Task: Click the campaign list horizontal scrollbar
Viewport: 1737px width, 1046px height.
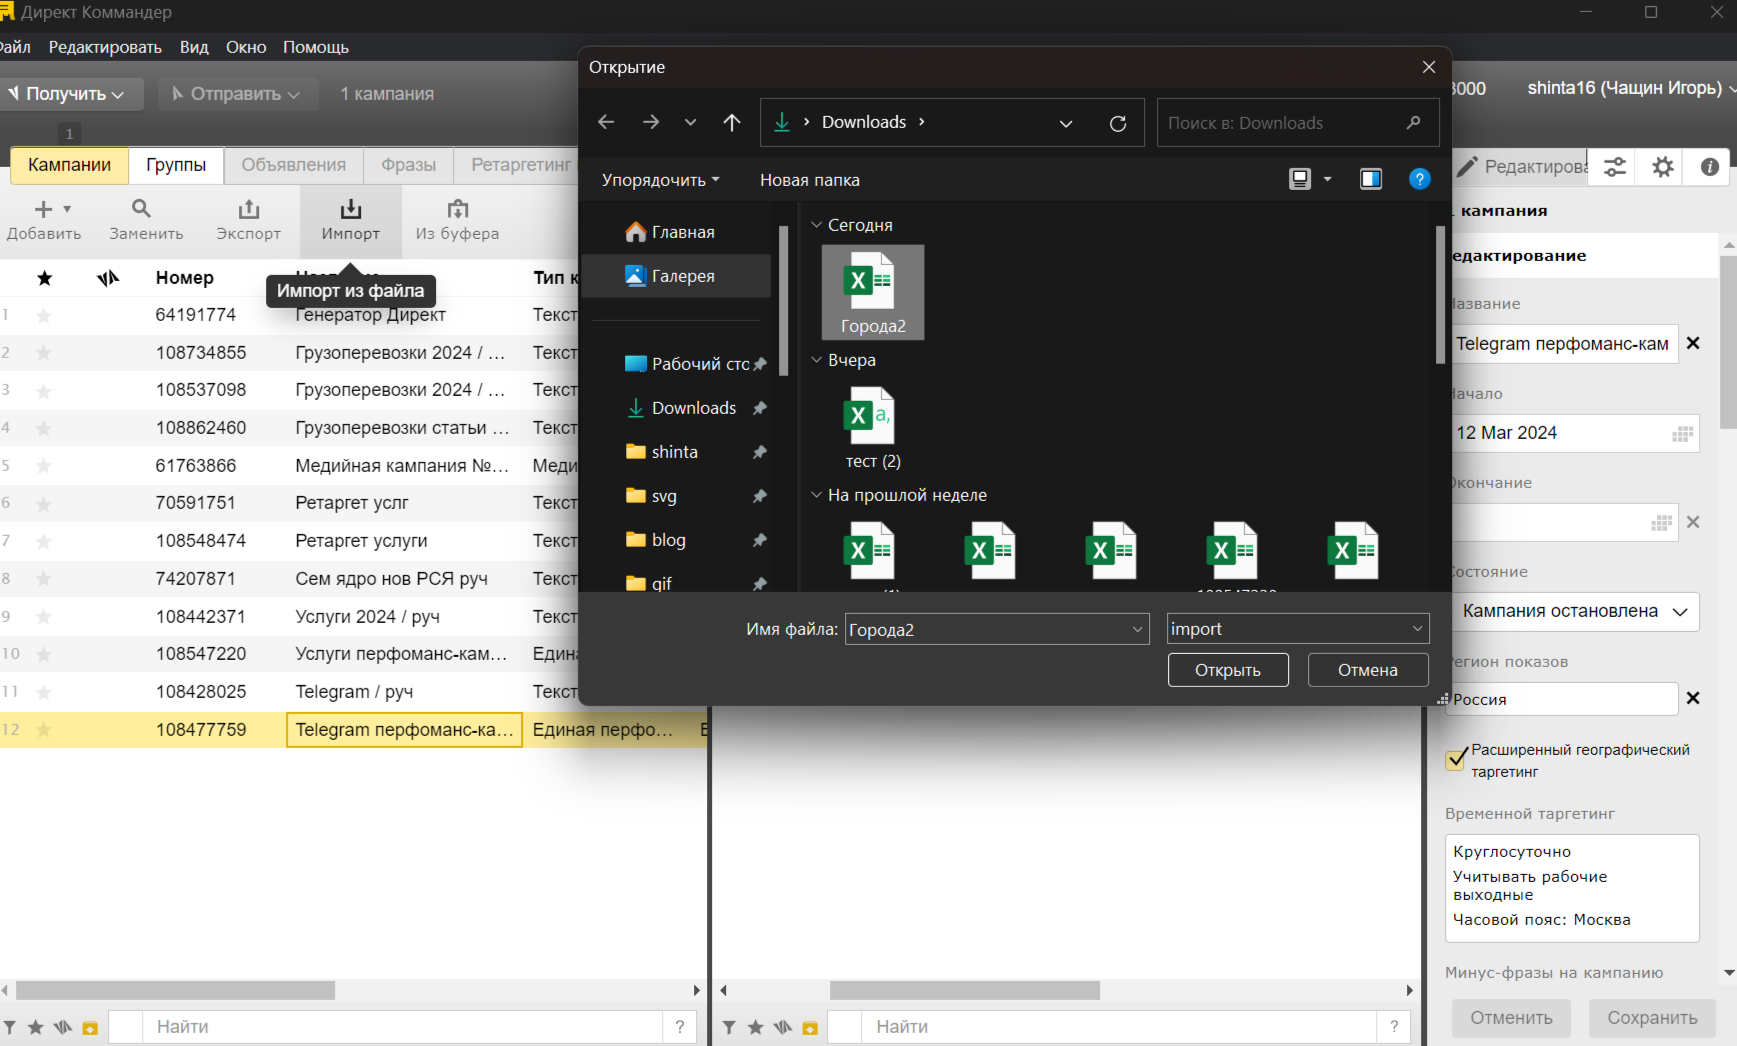Action: click(x=176, y=990)
